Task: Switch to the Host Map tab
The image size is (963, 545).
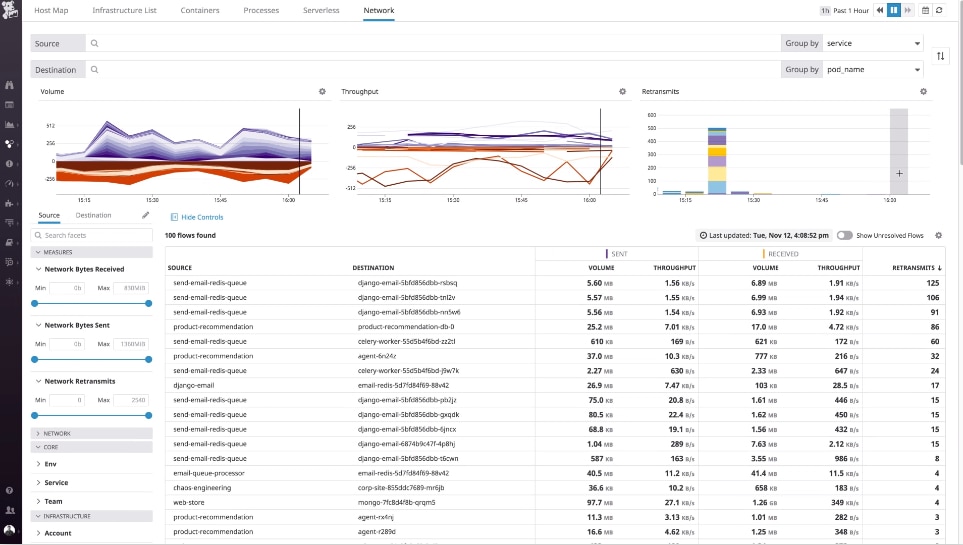Action: tap(51, 10)
